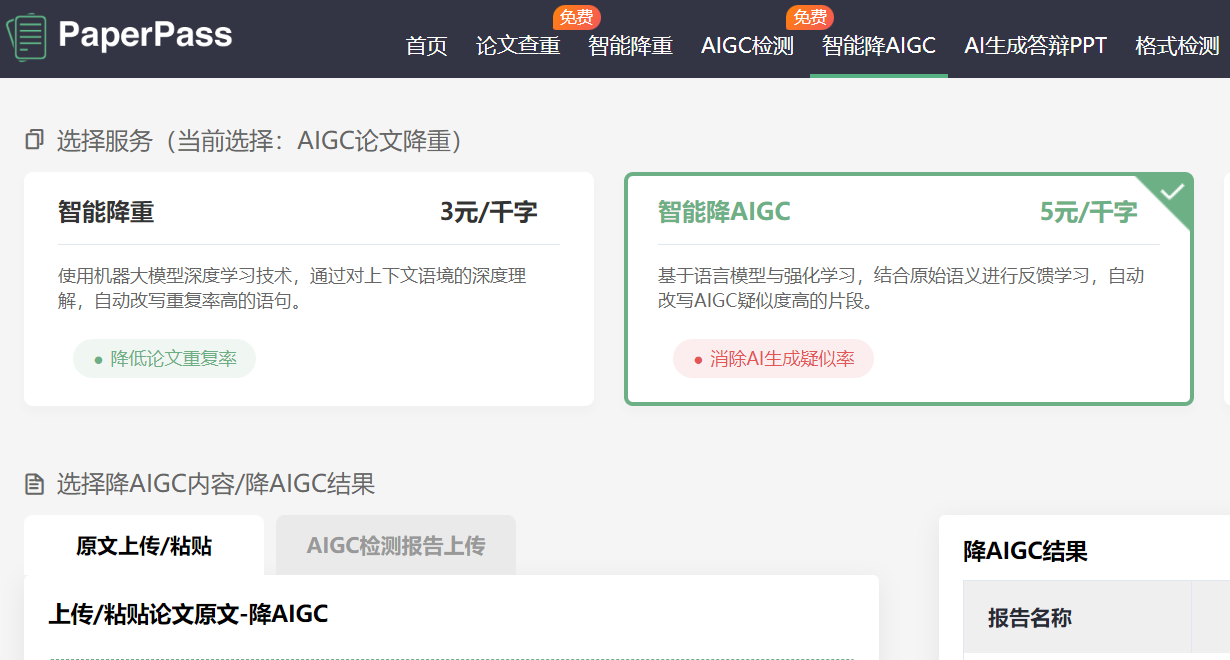Click the 报告名称 column header
This screenshot has width=1230, height=660.
click(1030, 618)
